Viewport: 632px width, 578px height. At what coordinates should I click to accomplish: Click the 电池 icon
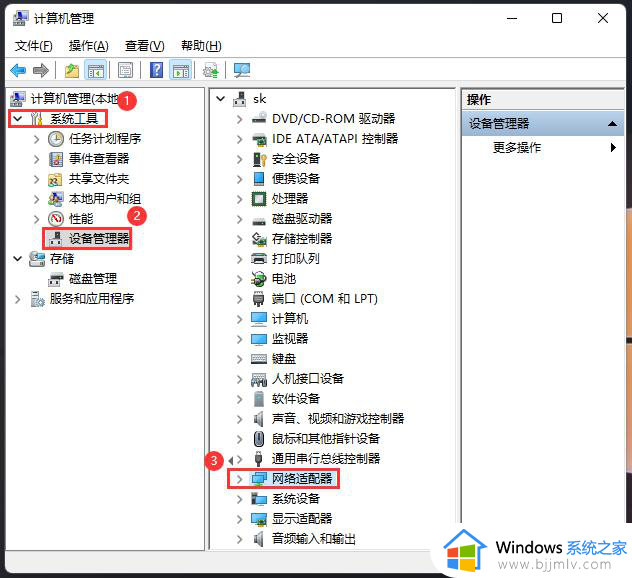point(259,279)
